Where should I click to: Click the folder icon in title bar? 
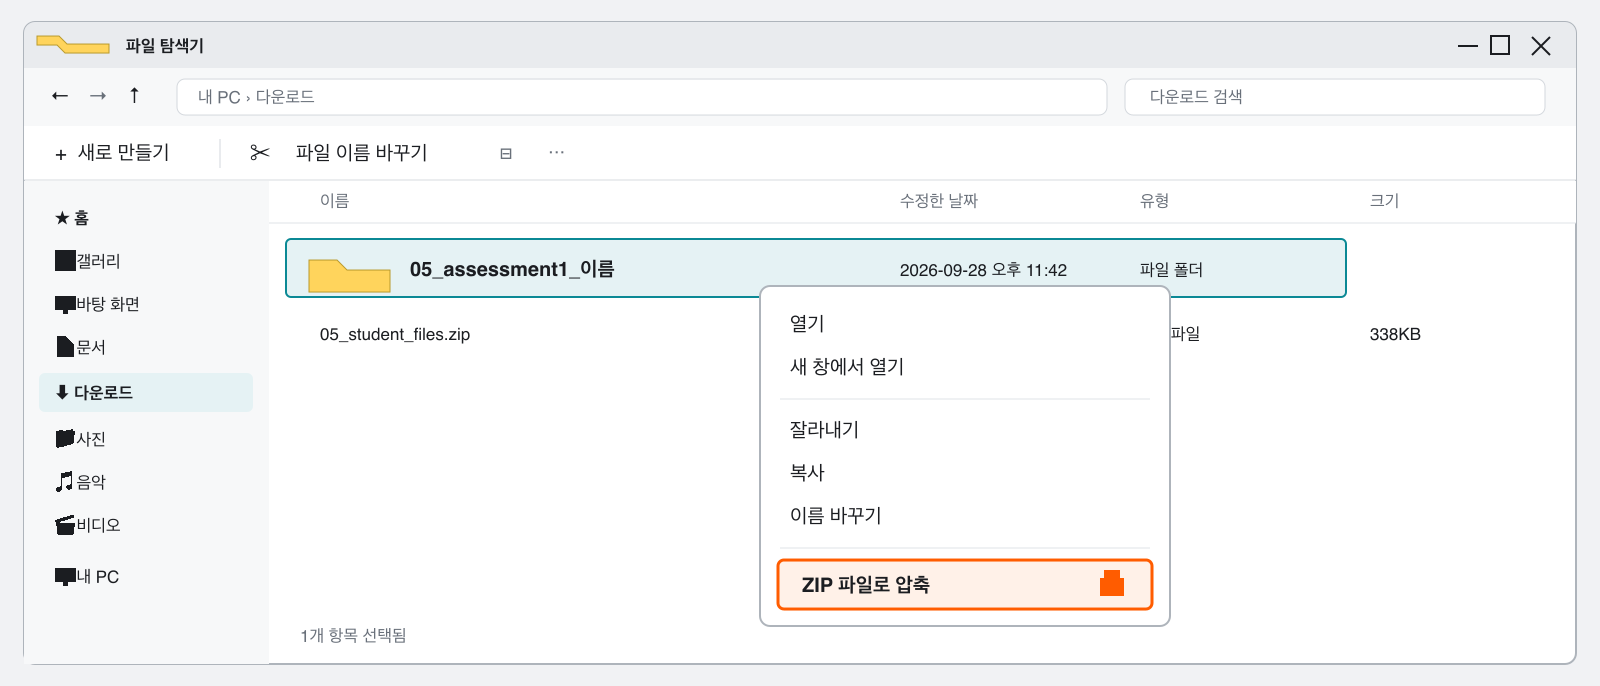pos(73,45)
